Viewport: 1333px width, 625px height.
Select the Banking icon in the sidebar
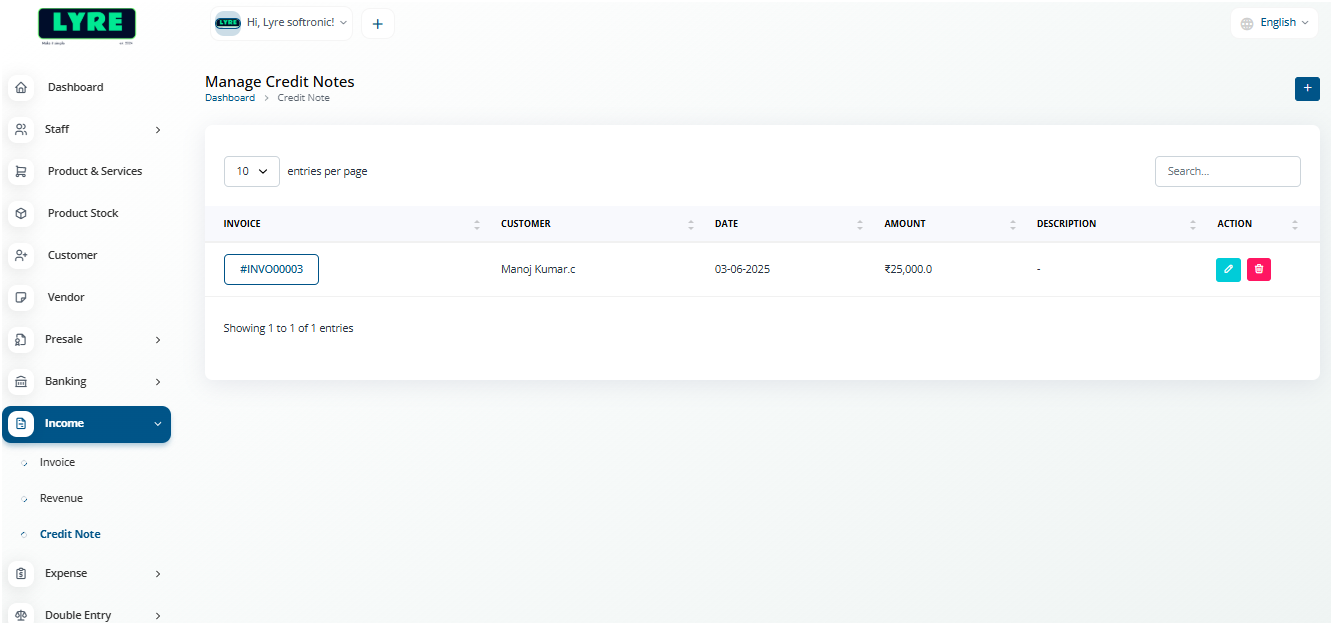(21, 381)
